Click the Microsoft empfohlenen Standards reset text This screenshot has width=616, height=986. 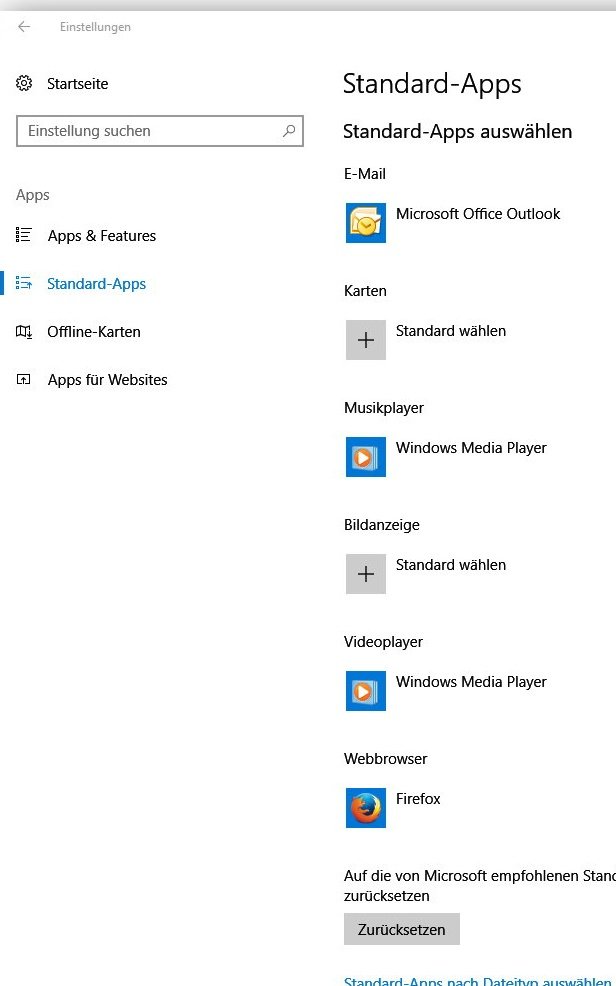(480, 885)
